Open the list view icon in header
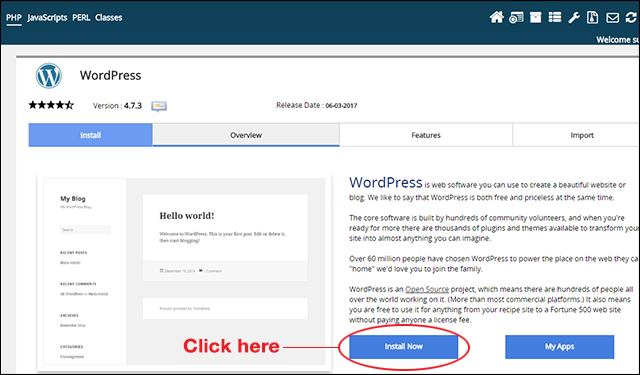640x375 pixels. click(555, 18)
